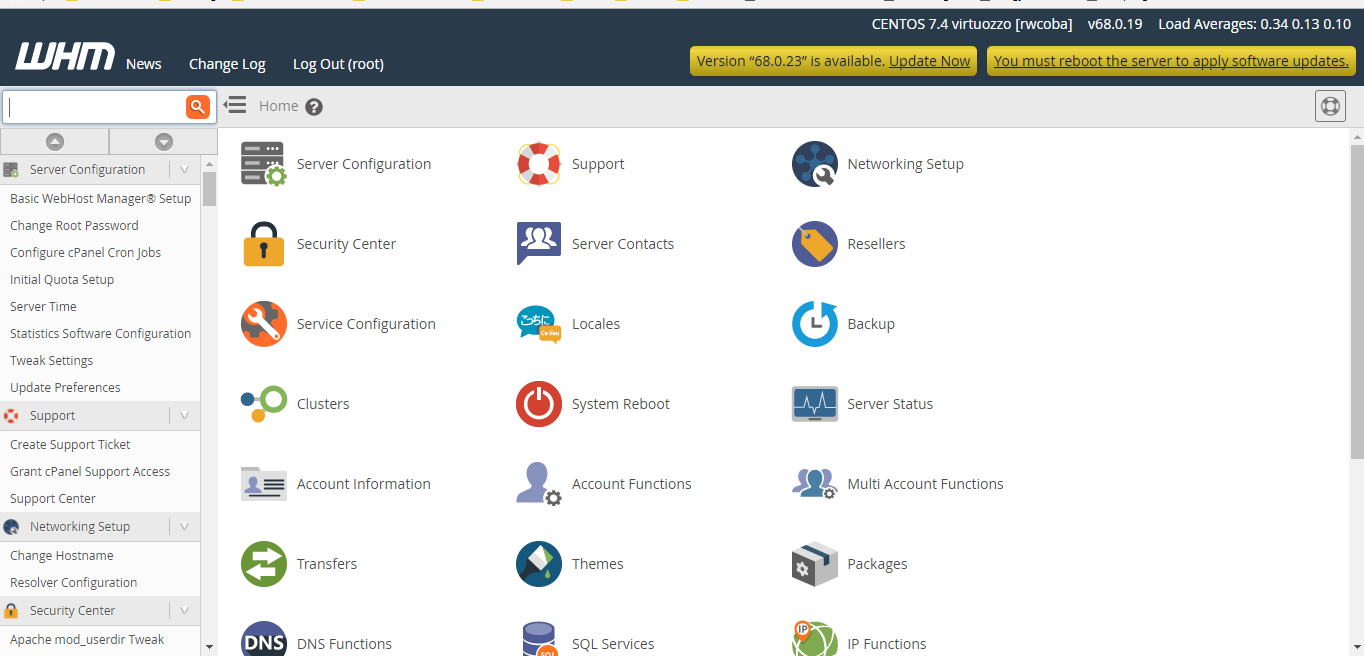Open the Security Center padlock icon
The height and width of the screenshot is (656, 1364).
(263, 244)
